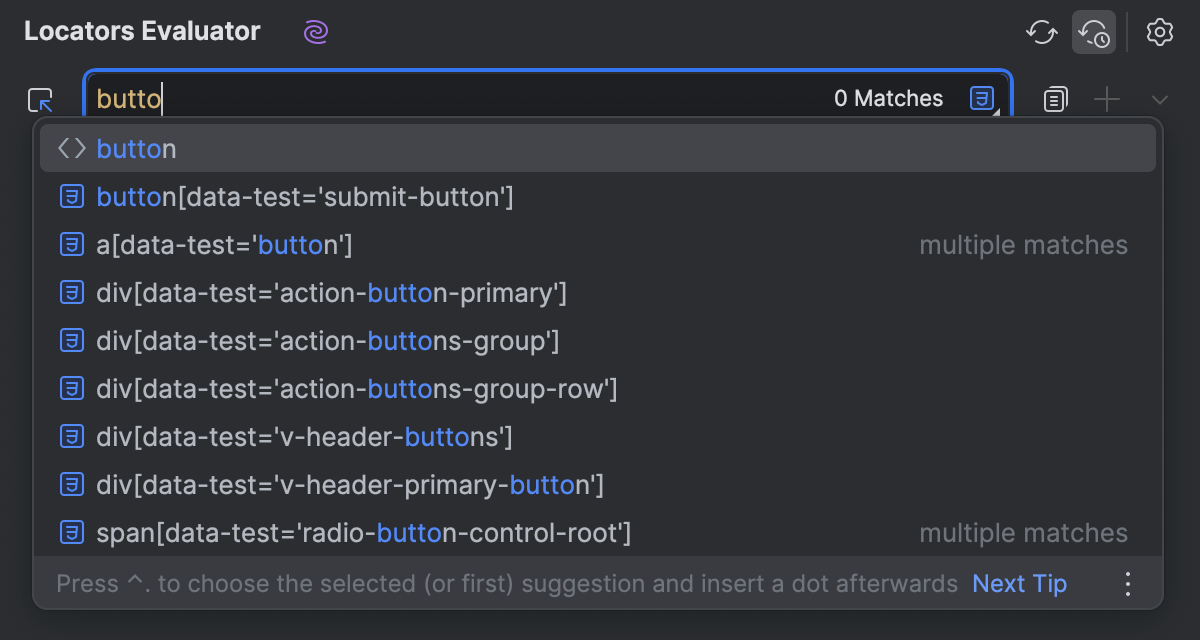
Task: Click the Next Tip link
Action: [x=1019, y=583]
